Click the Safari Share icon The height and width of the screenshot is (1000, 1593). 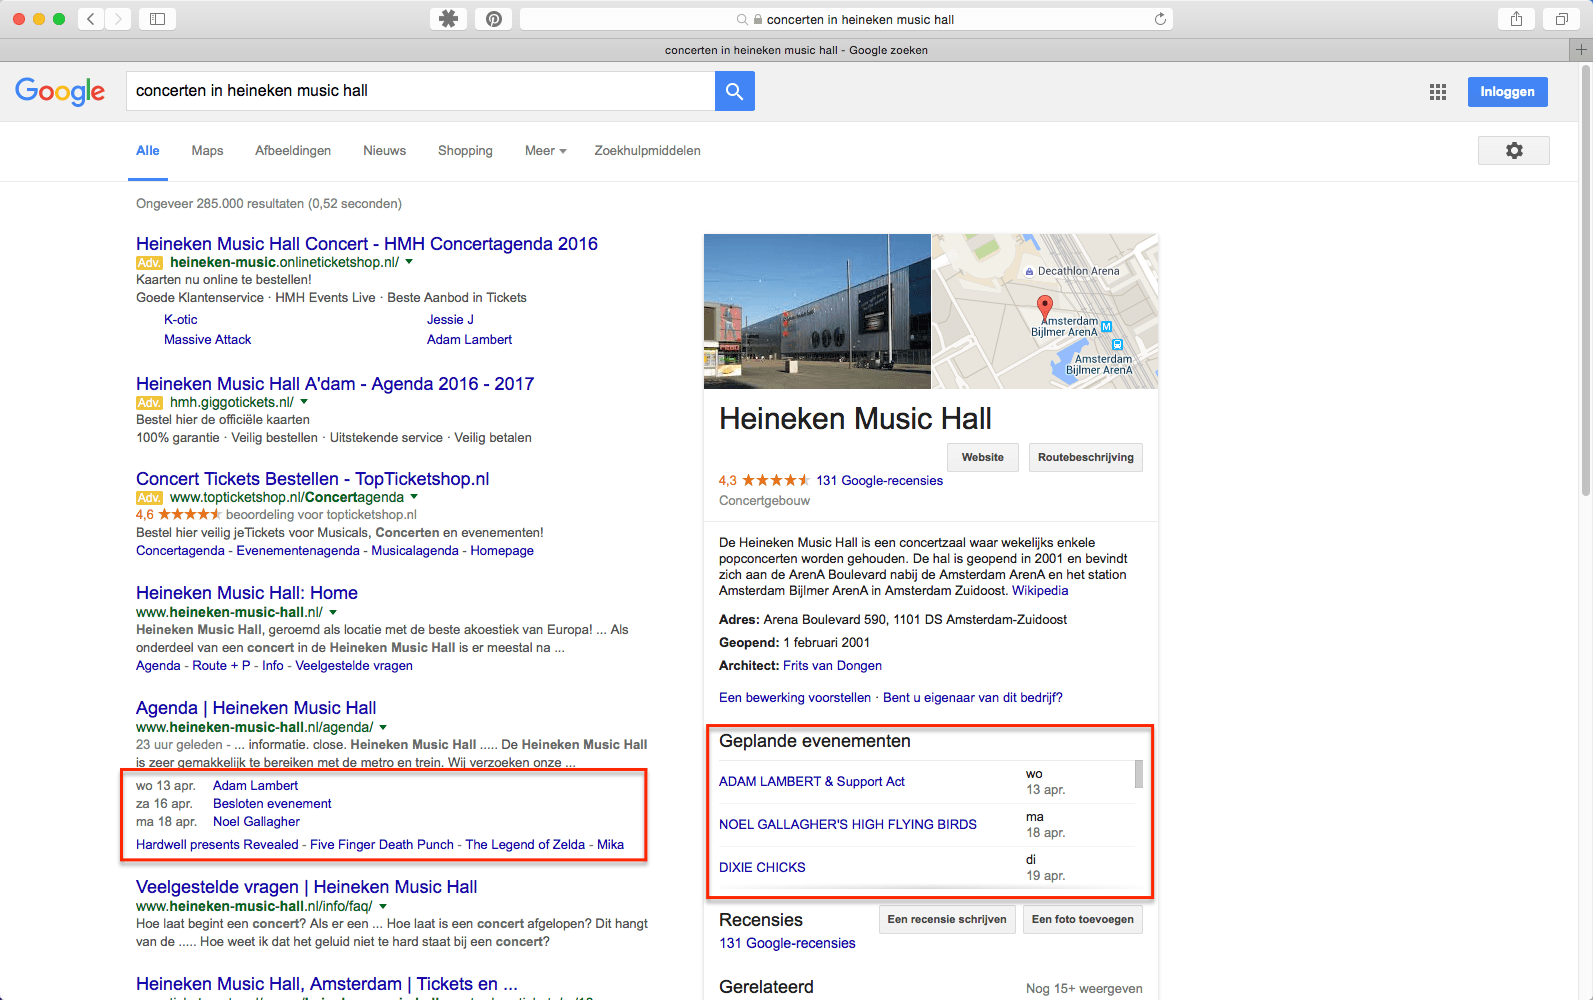tap(1516, 19)
